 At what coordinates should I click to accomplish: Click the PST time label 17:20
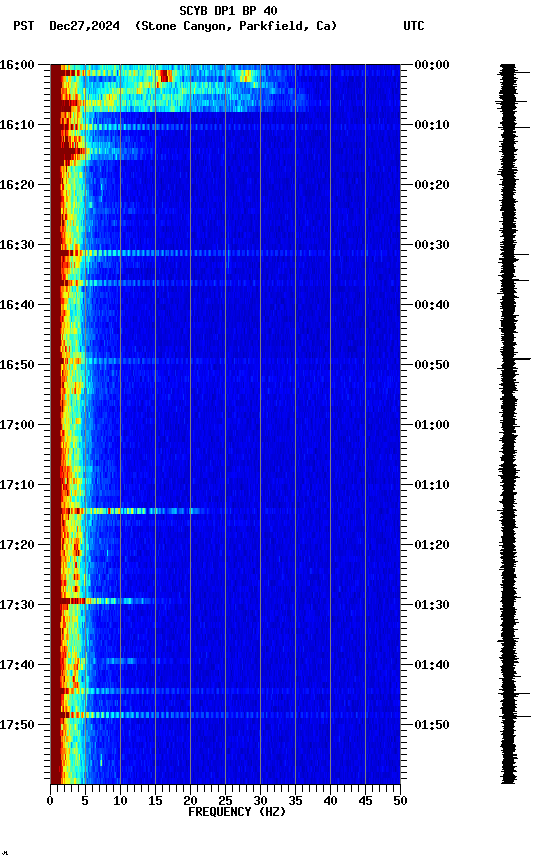17,545
